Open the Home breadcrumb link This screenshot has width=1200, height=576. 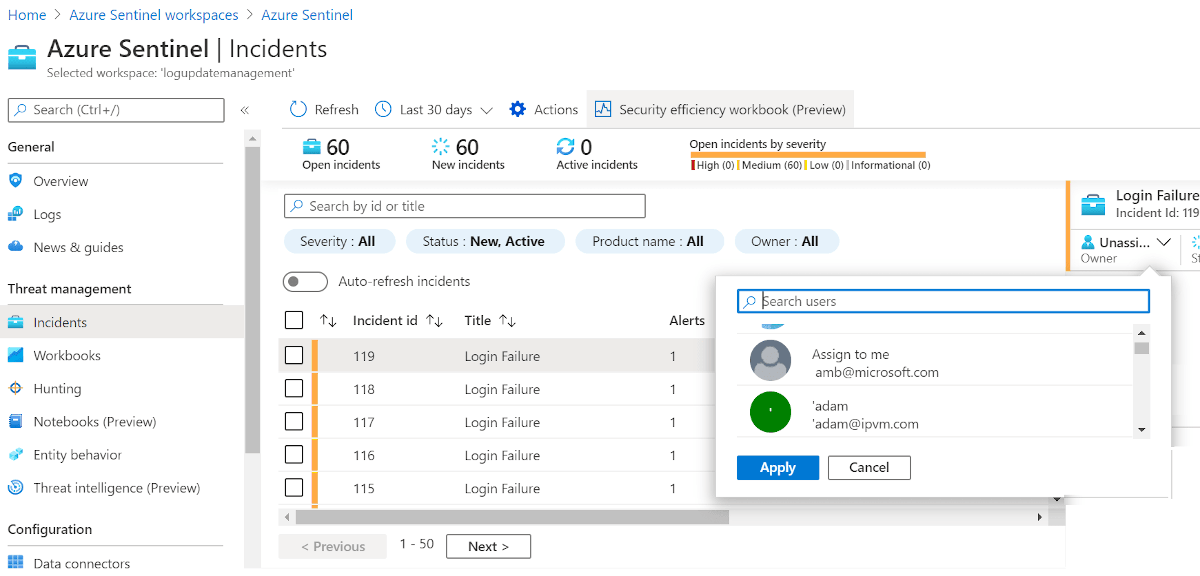27,14
